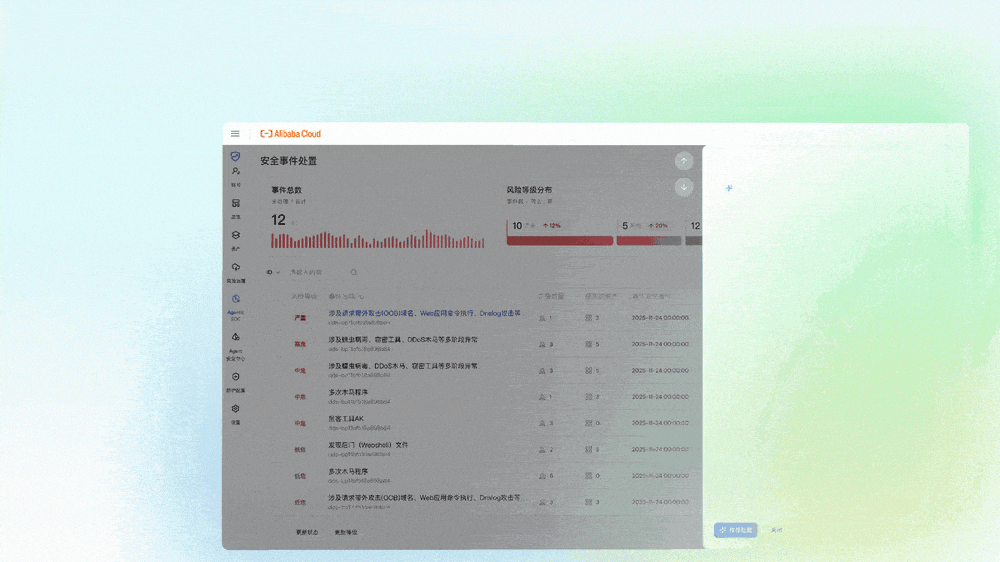Click the shield security icon in sidebar
Viewport: 1000px width, 562px height.
pyautogui.click(x=235, y=156)
